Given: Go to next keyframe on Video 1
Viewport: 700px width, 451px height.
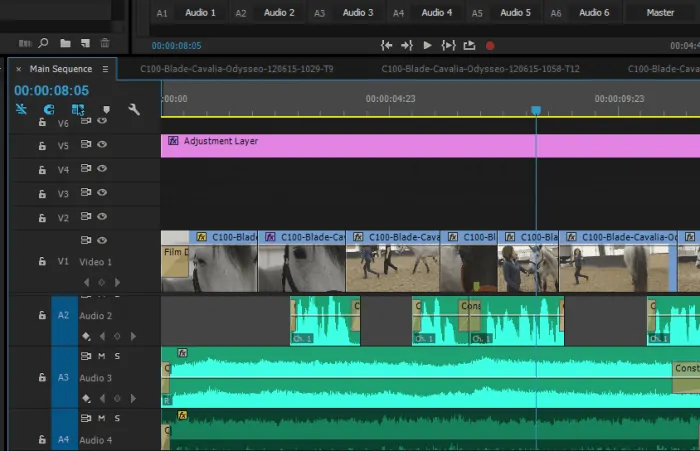Looking at the screenshot, I should [x=117, y=282].
